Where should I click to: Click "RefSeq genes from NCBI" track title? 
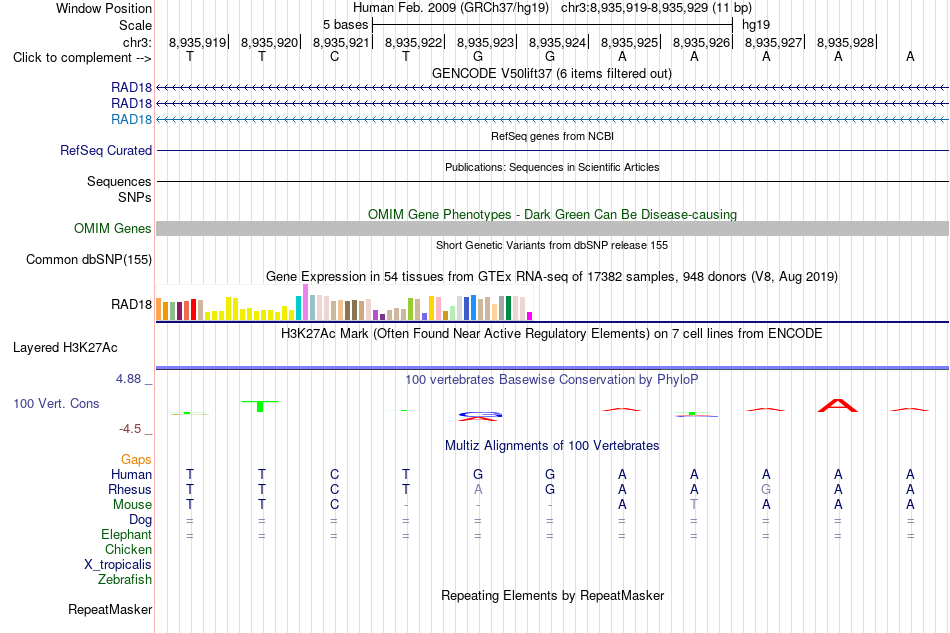[x=552, y=136]
